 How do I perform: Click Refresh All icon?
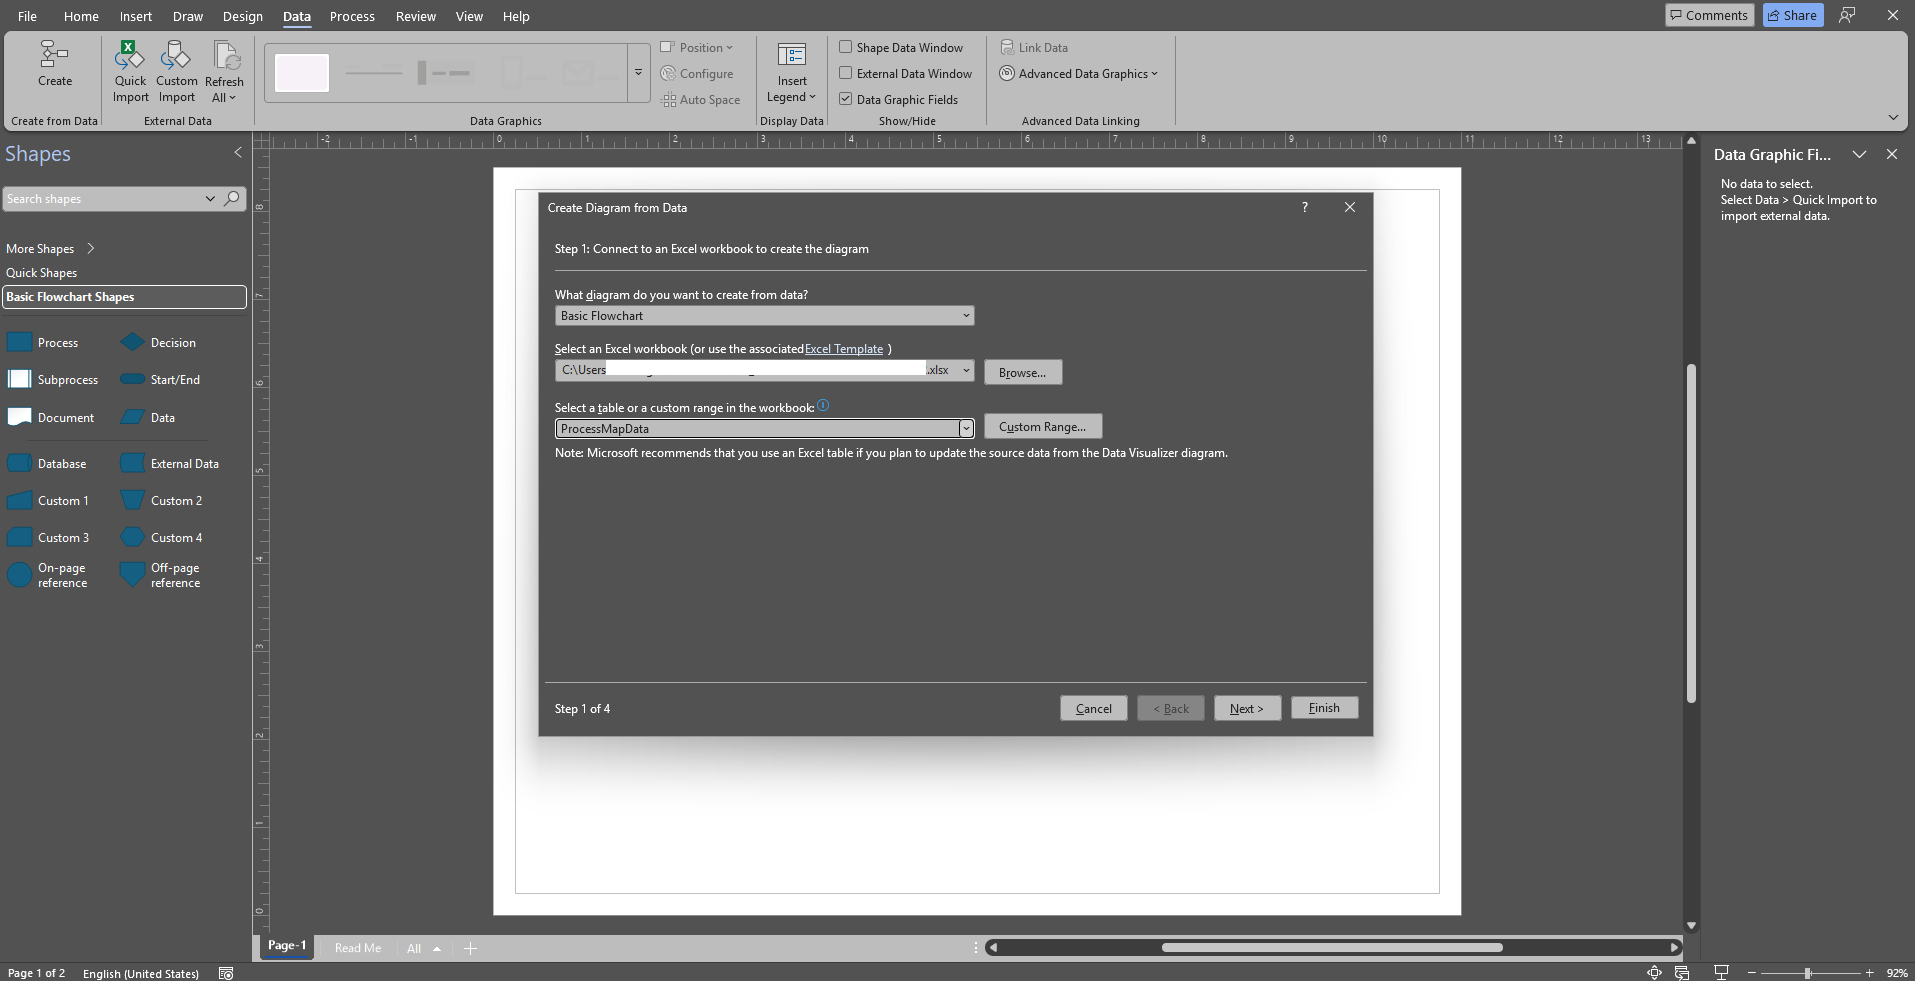(x=224, y=72)
